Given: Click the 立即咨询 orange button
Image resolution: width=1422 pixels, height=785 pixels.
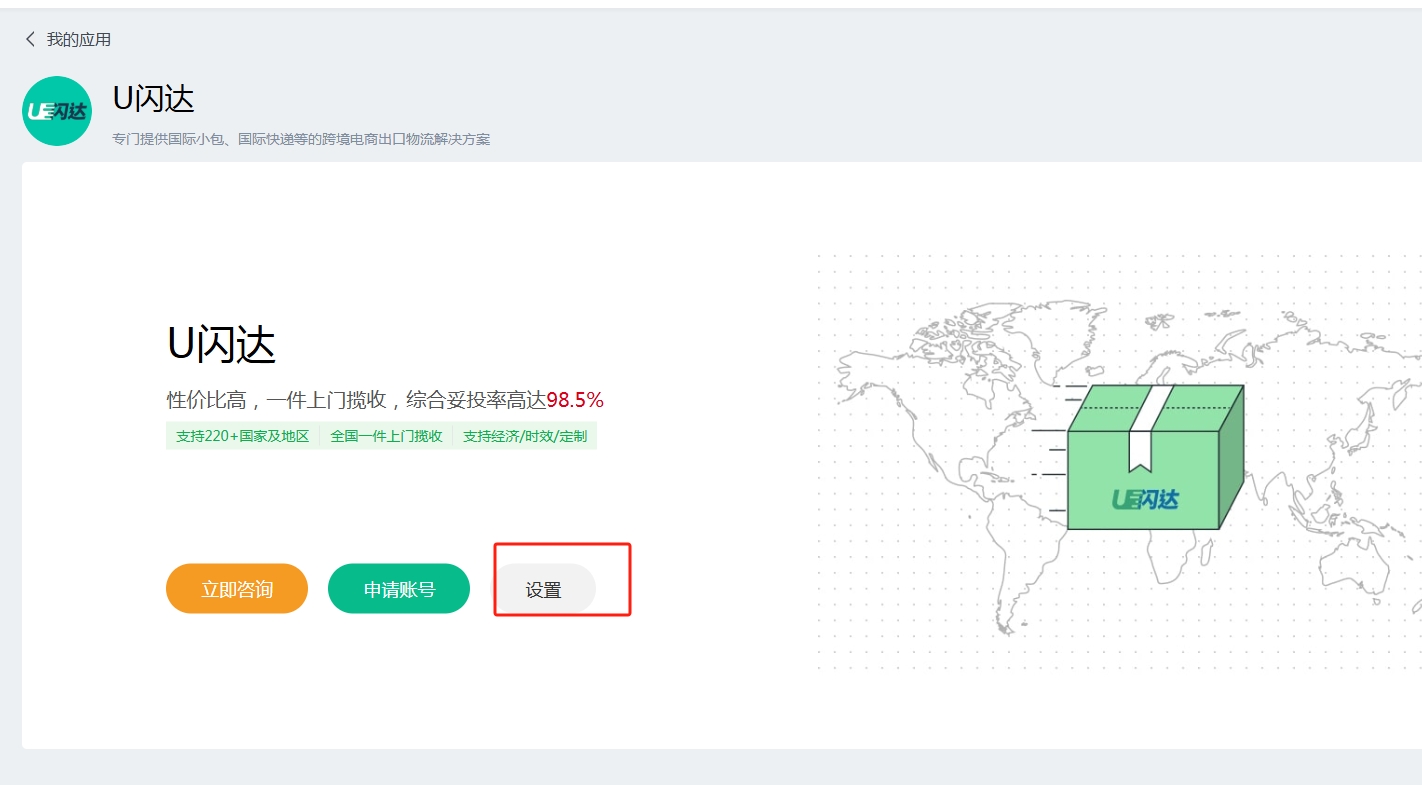Looking at the screenshot, I should pyautogui.click(x=237, y=588).
